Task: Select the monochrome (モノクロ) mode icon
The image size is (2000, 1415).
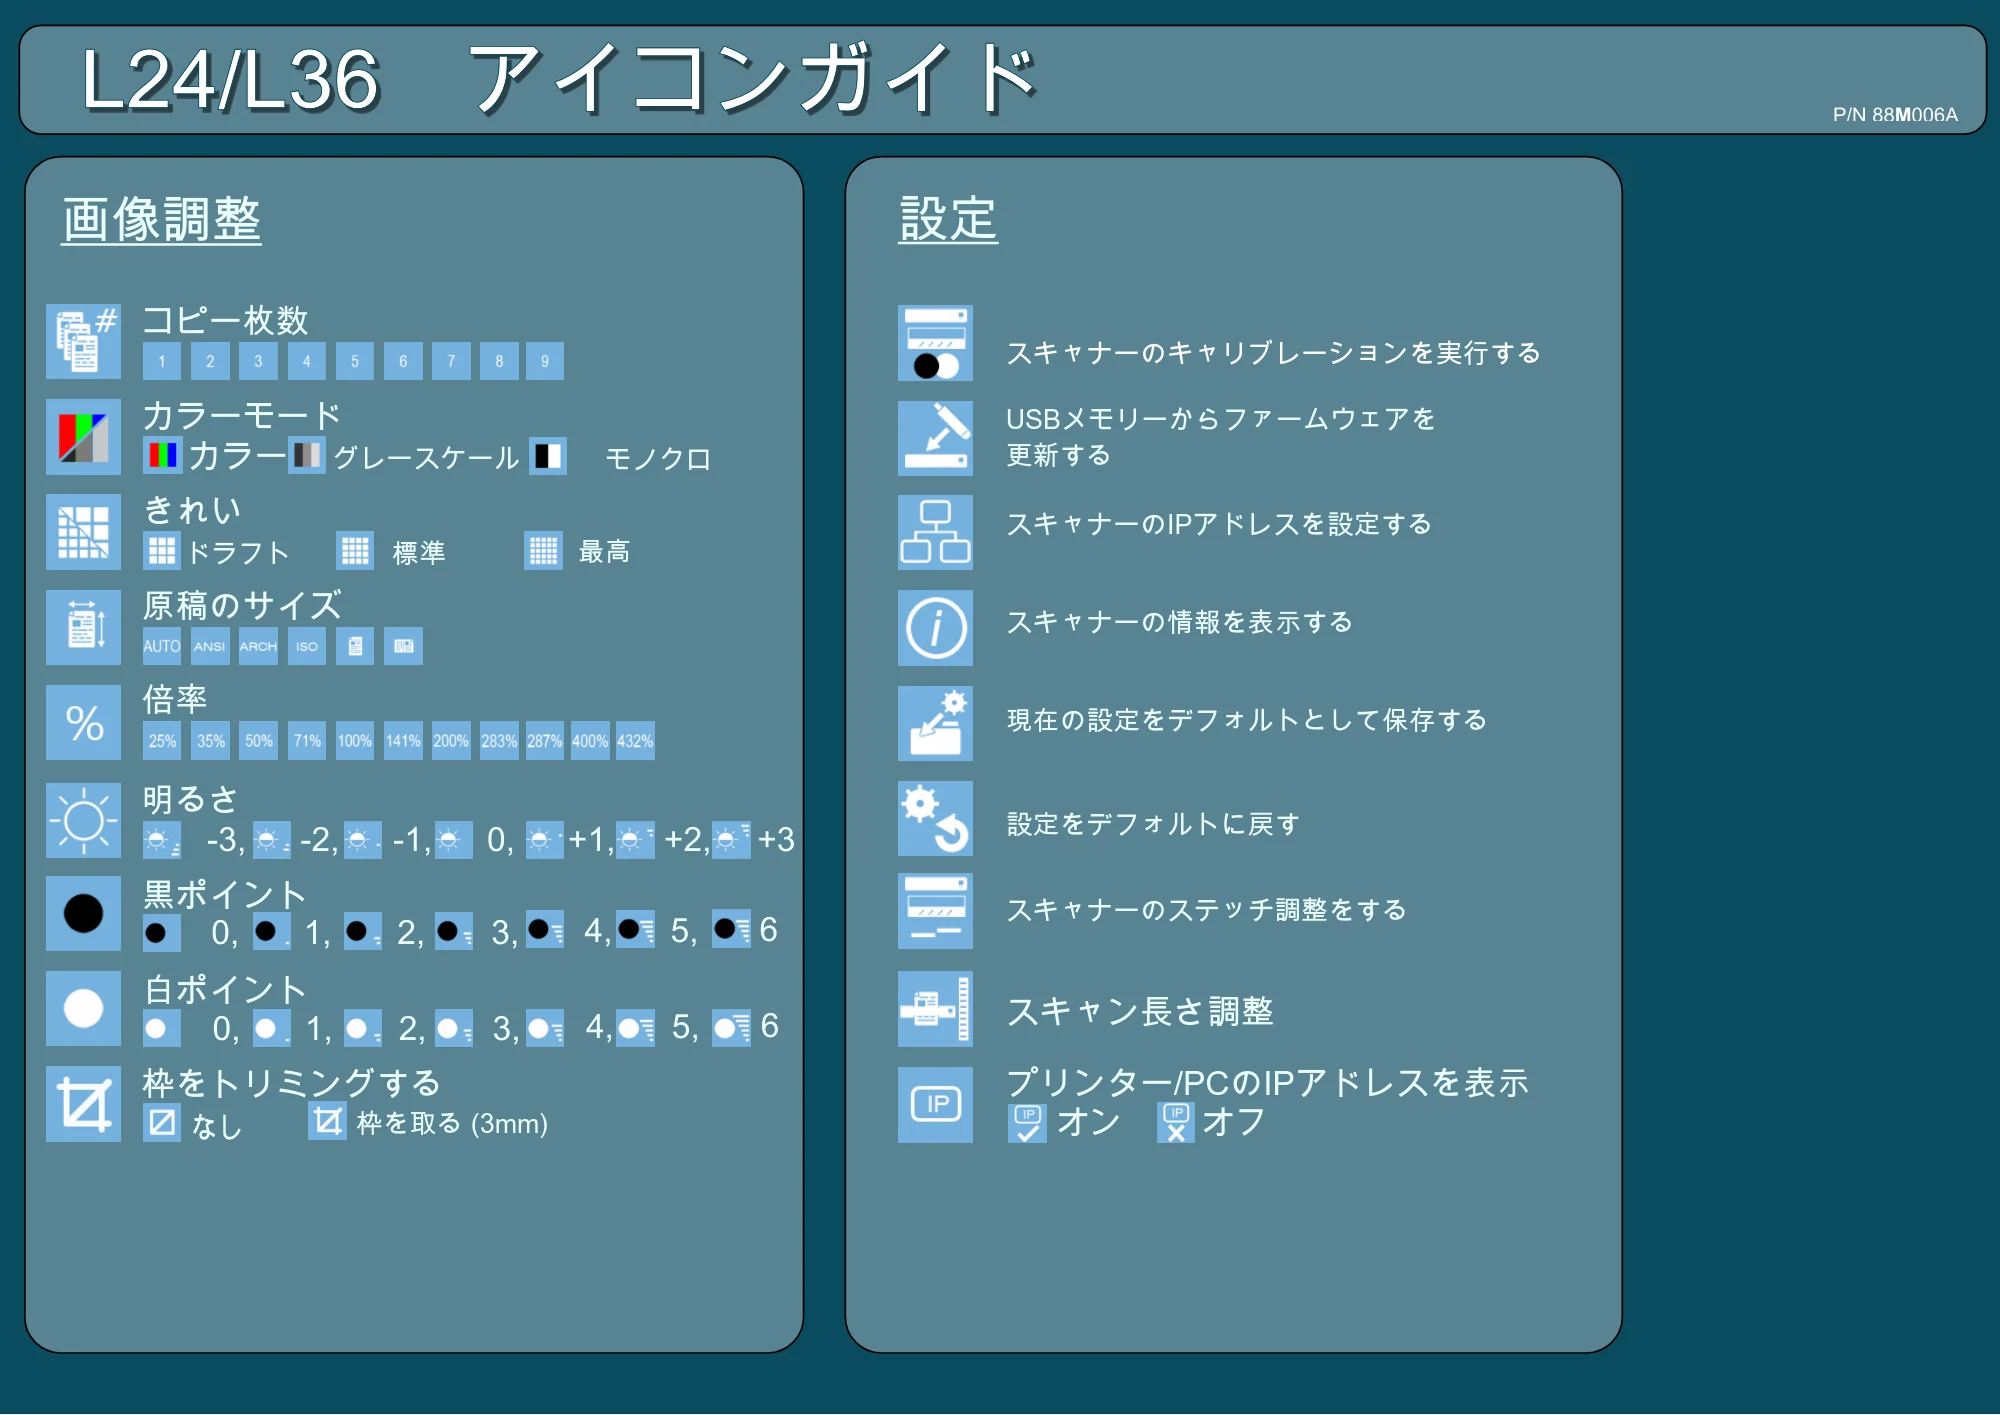Action: click(547, 456)
